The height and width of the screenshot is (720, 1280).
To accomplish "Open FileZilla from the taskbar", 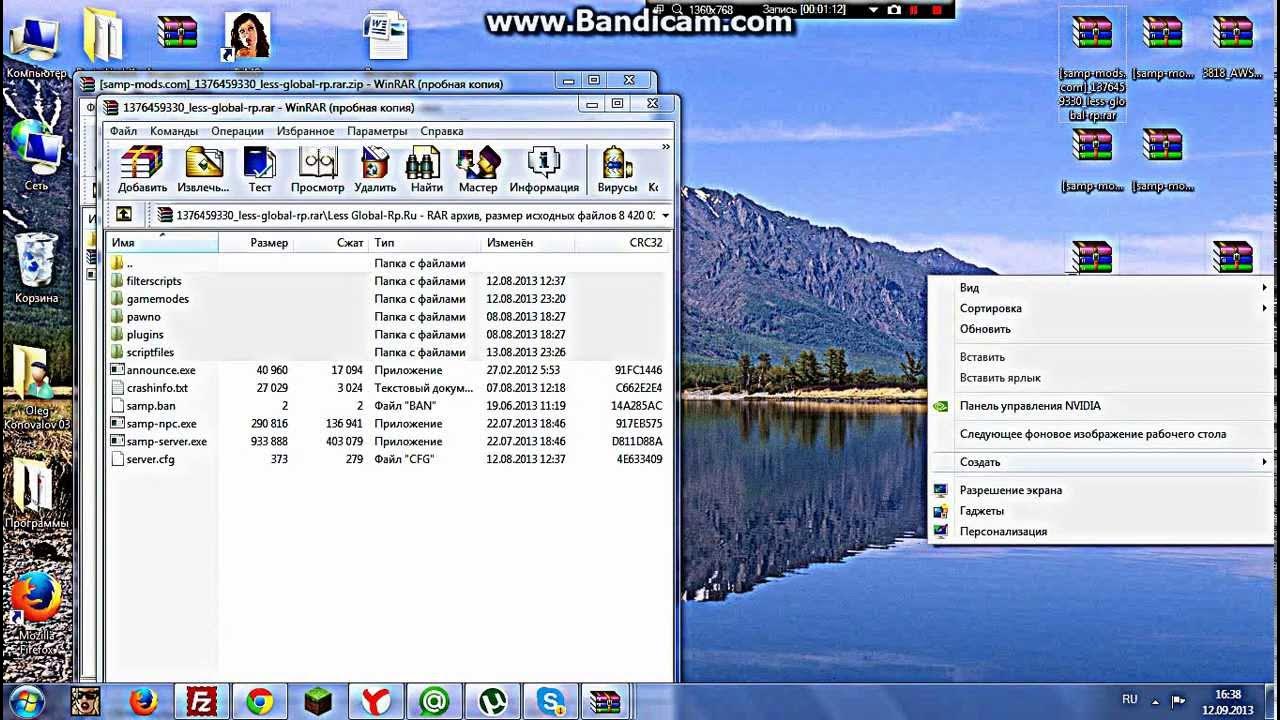I will click(x=203, y=702).
